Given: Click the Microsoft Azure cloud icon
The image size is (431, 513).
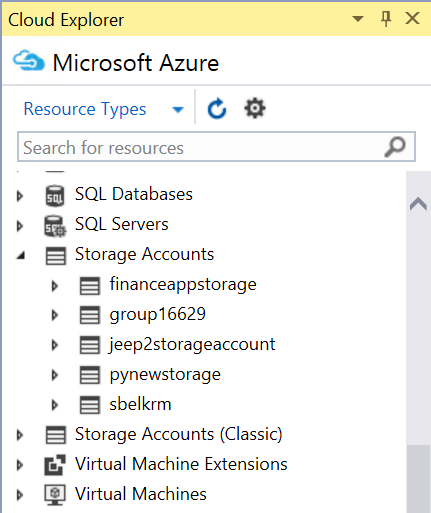Looking at the screenshot, I should pos(29,61).
